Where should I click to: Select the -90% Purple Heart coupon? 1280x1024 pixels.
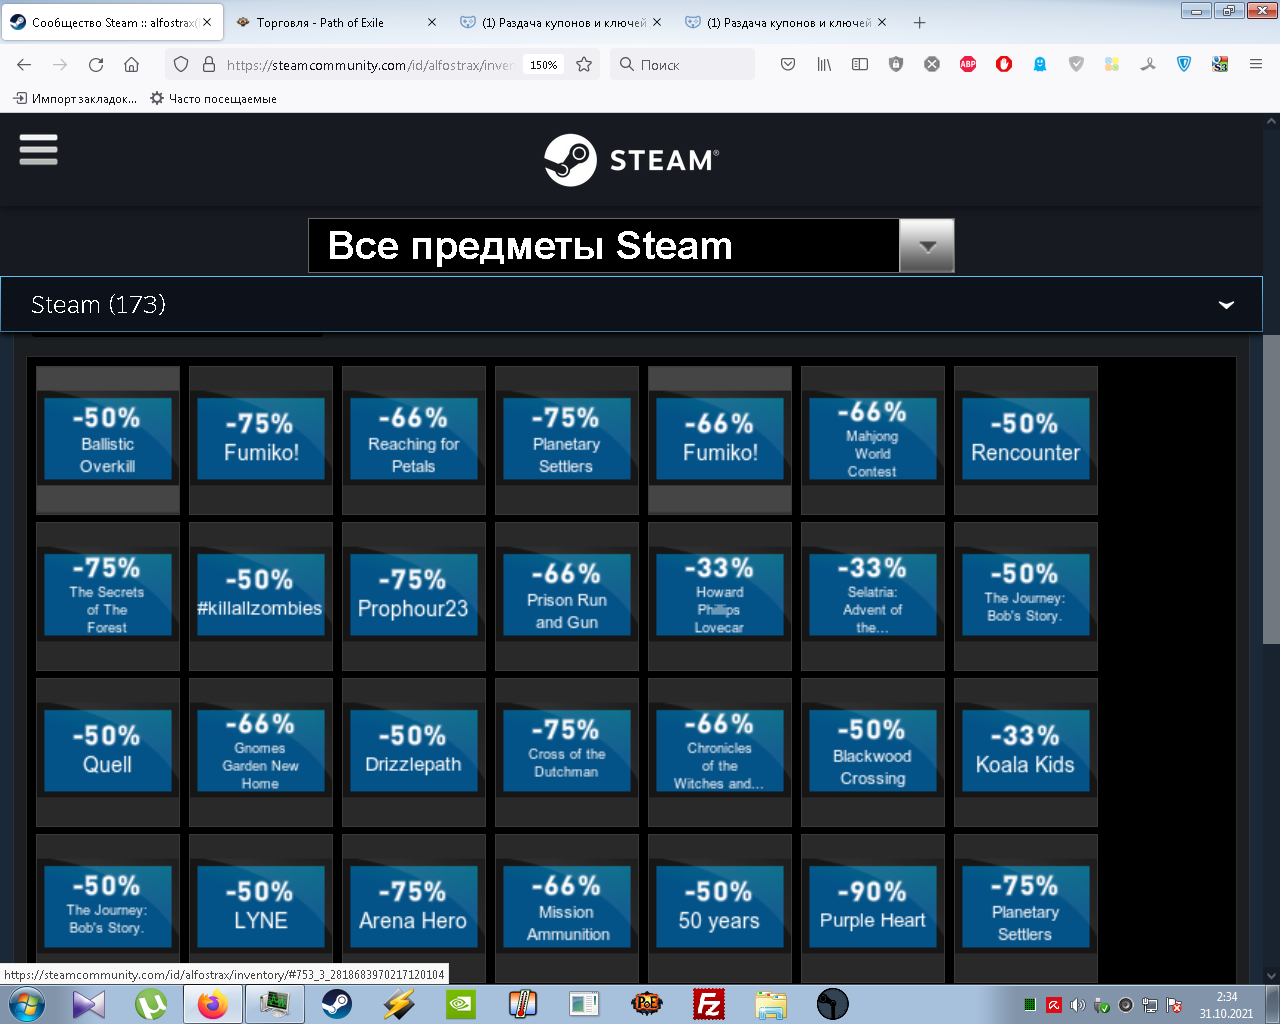pos(873,908)
